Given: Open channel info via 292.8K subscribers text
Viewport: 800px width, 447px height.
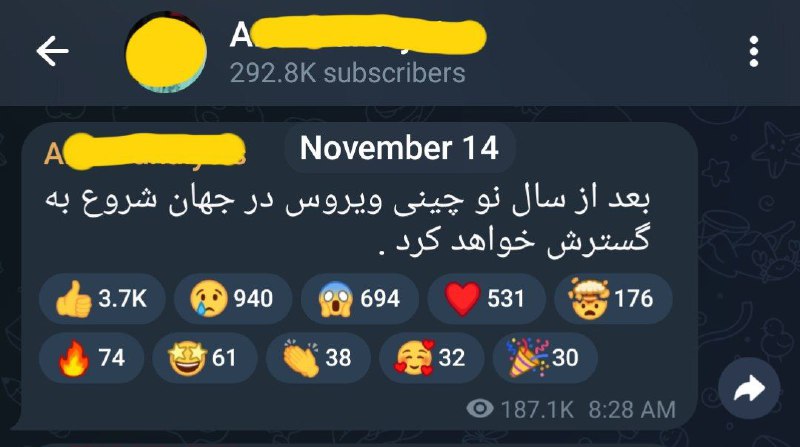Looking at the screenshot, I should (347, 73).
